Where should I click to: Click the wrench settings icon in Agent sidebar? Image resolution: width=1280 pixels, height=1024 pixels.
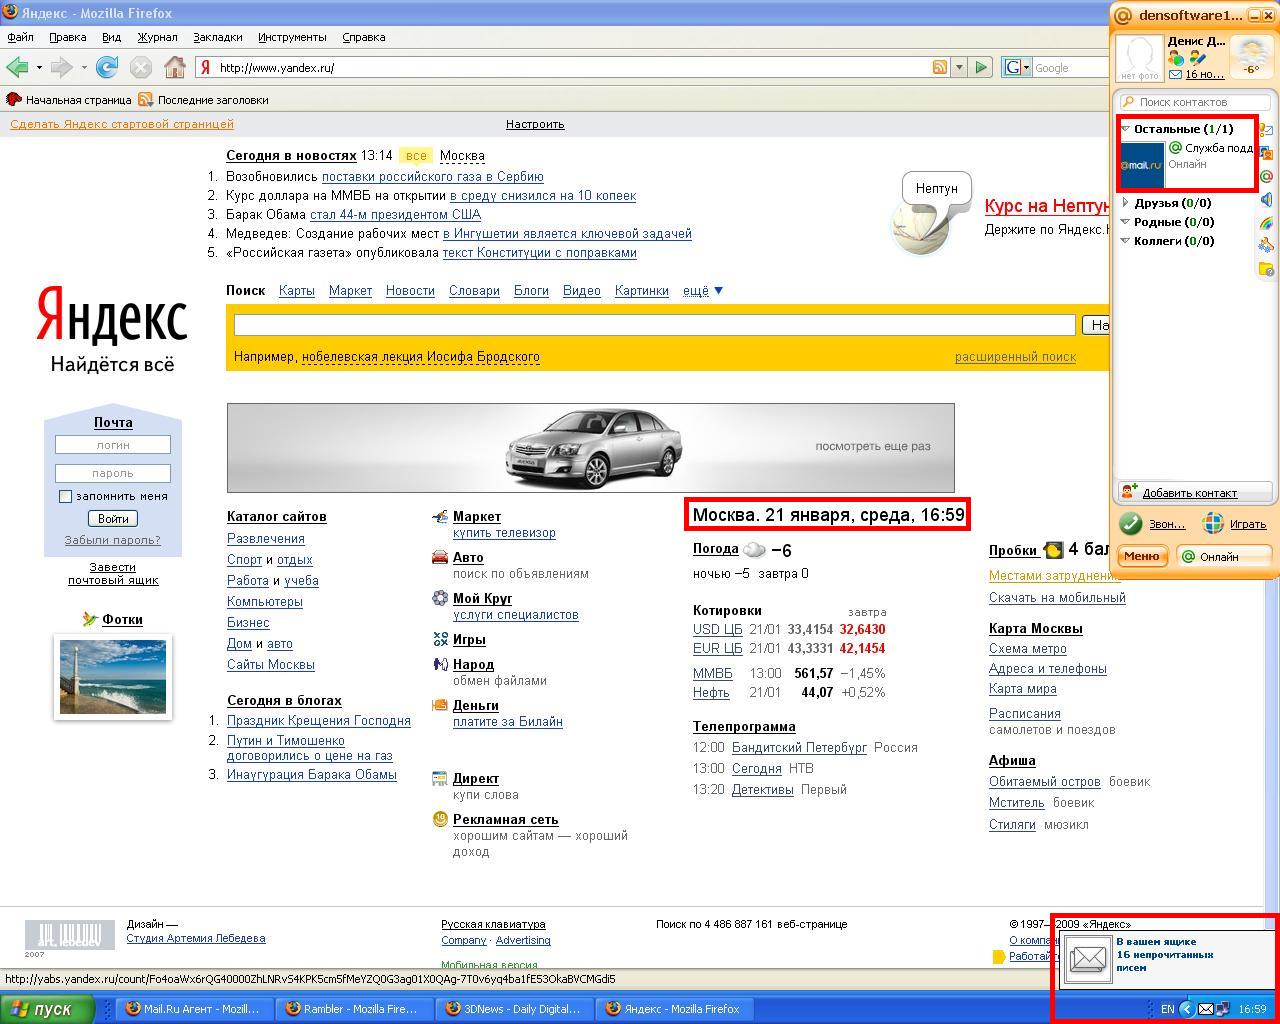(1266, 246)
